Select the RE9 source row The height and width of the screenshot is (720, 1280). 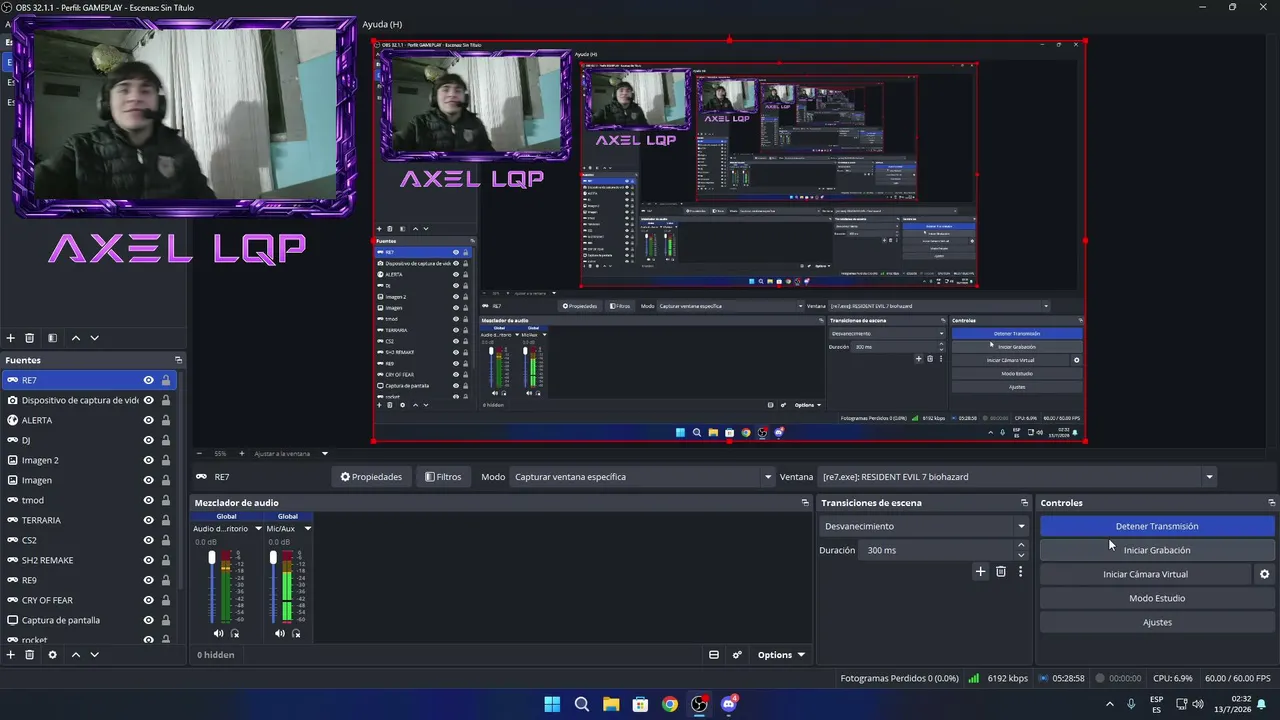[x=88, y=580]
